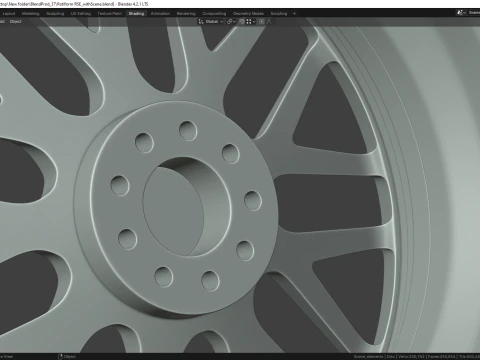The width and height of the screenshot is (480, 360).
Task: Open the snapping options dropdown
Action: [x=251, y=22]
